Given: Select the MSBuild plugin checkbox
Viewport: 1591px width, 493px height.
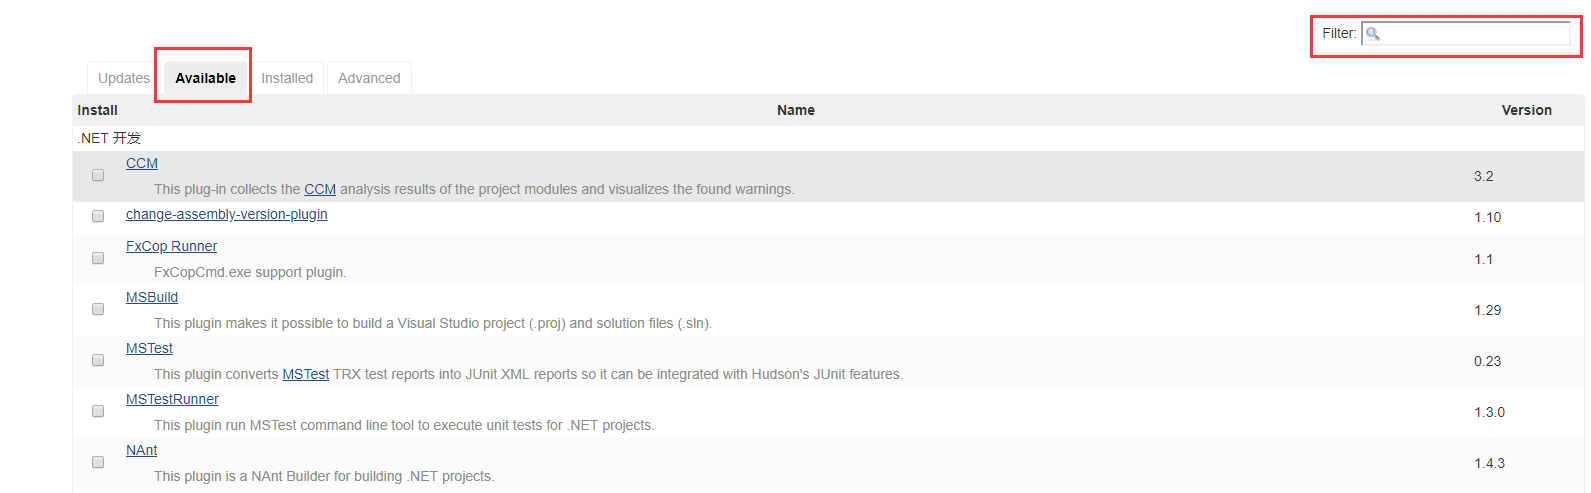Looking at the screenshot, I should coord(98,309).
